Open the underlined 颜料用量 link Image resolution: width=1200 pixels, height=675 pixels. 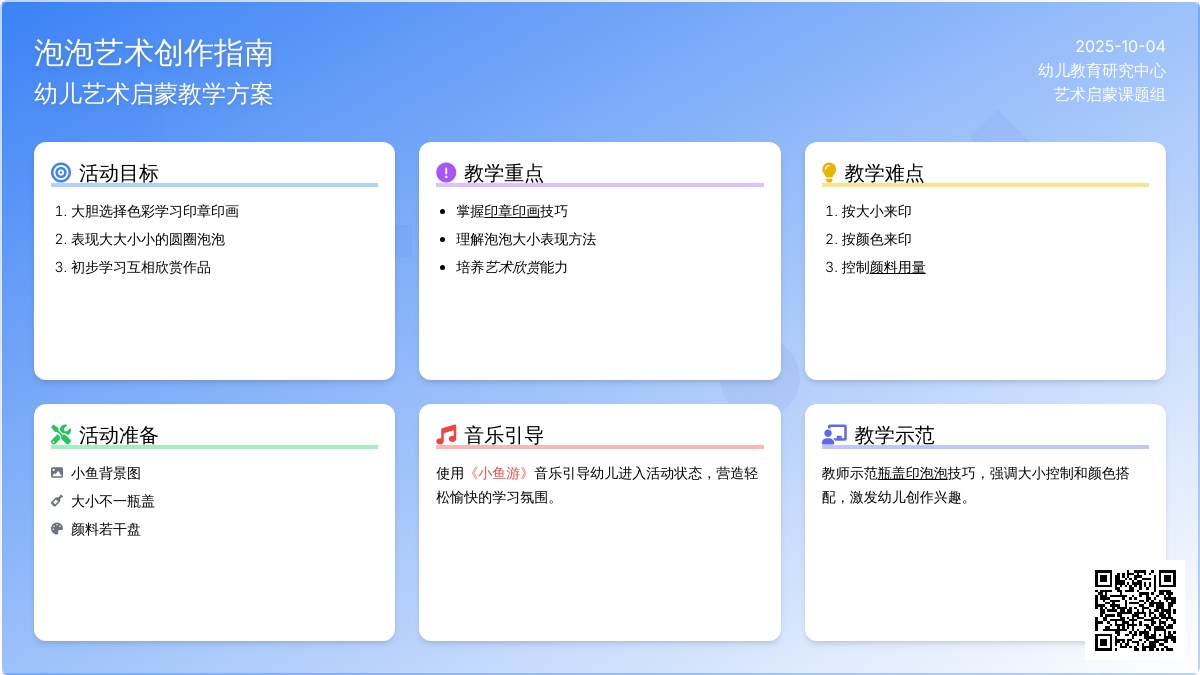click(x=897, y=267)
